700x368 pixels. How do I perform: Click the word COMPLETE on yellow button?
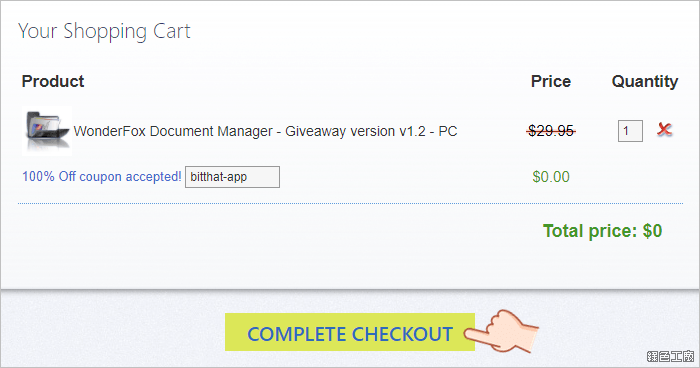pyautogui.click(x=297, y=334)
